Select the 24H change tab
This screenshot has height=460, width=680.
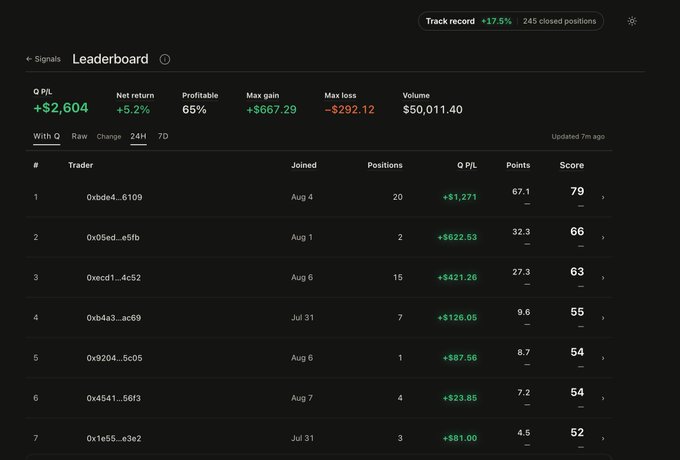point(138,136)
